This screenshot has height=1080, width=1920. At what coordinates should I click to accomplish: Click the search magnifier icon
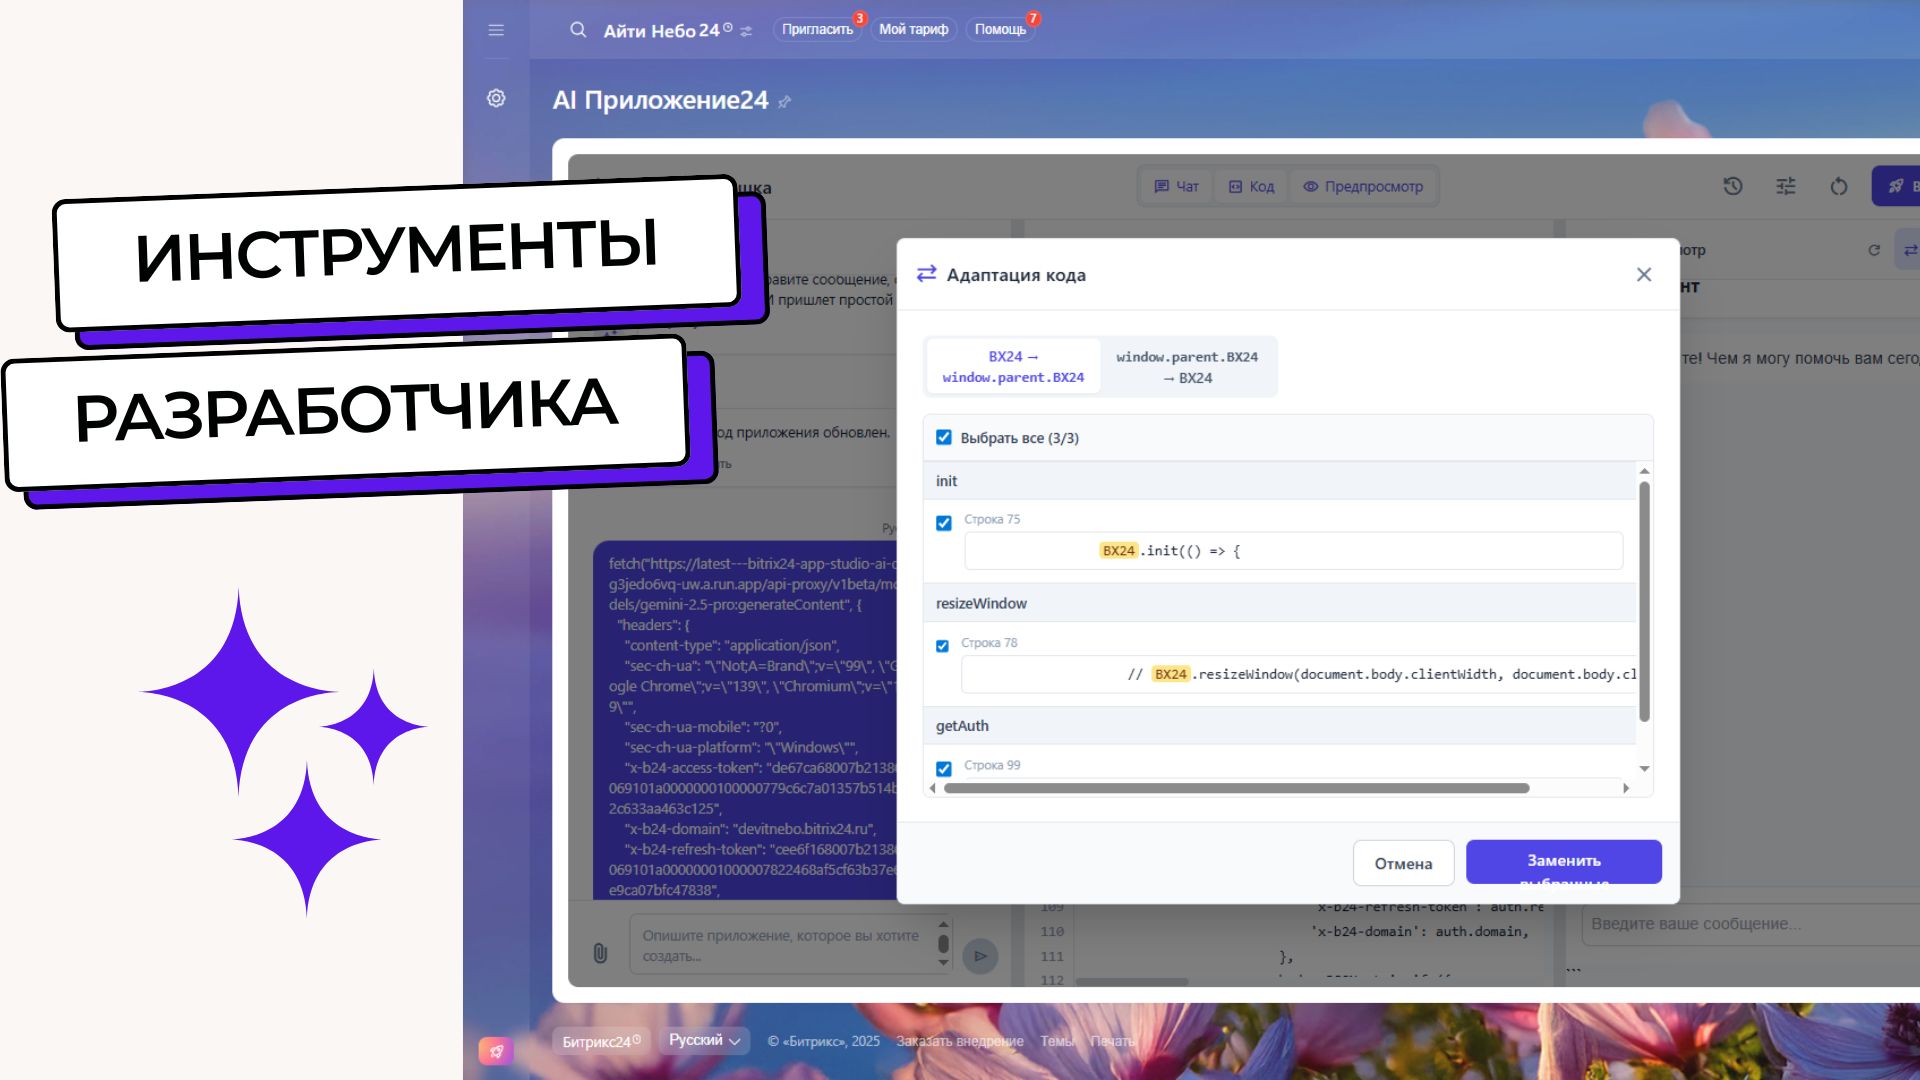click(x=578, y=30)
